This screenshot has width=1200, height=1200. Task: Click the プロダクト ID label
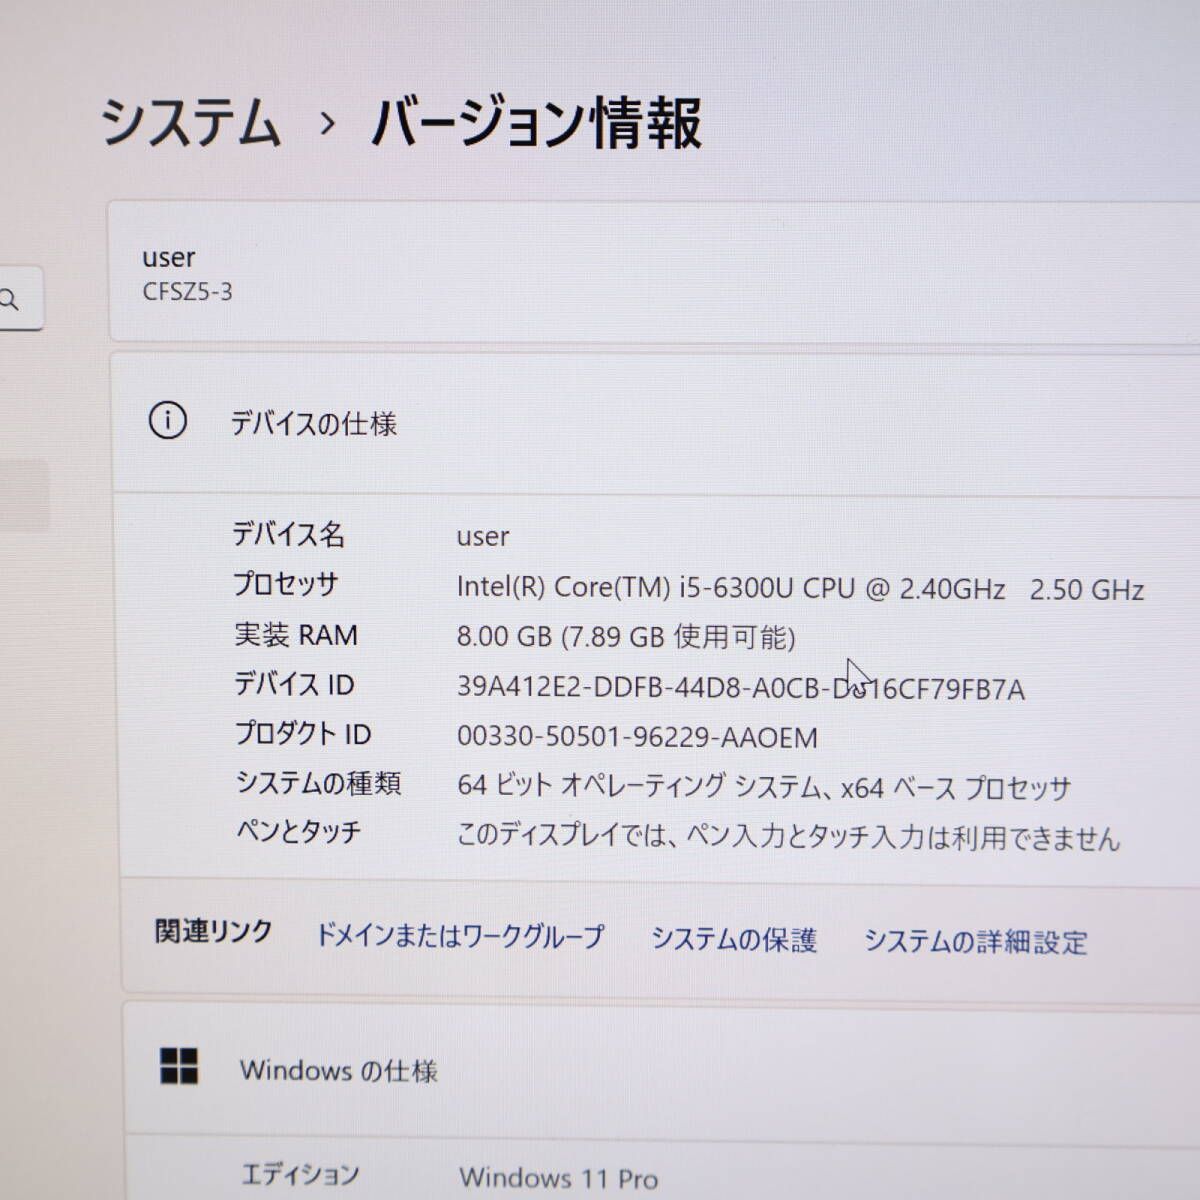tap(303, 734)
